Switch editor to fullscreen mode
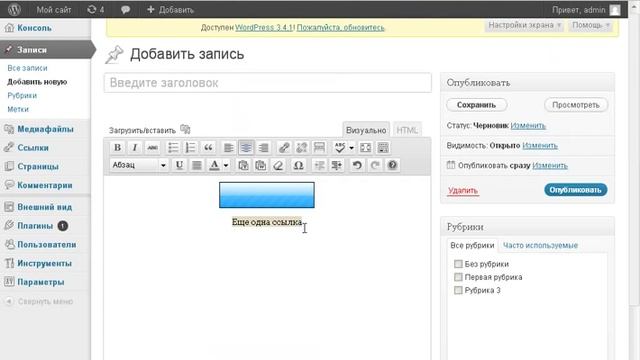640x360 pixels. [x=366, y=147]
